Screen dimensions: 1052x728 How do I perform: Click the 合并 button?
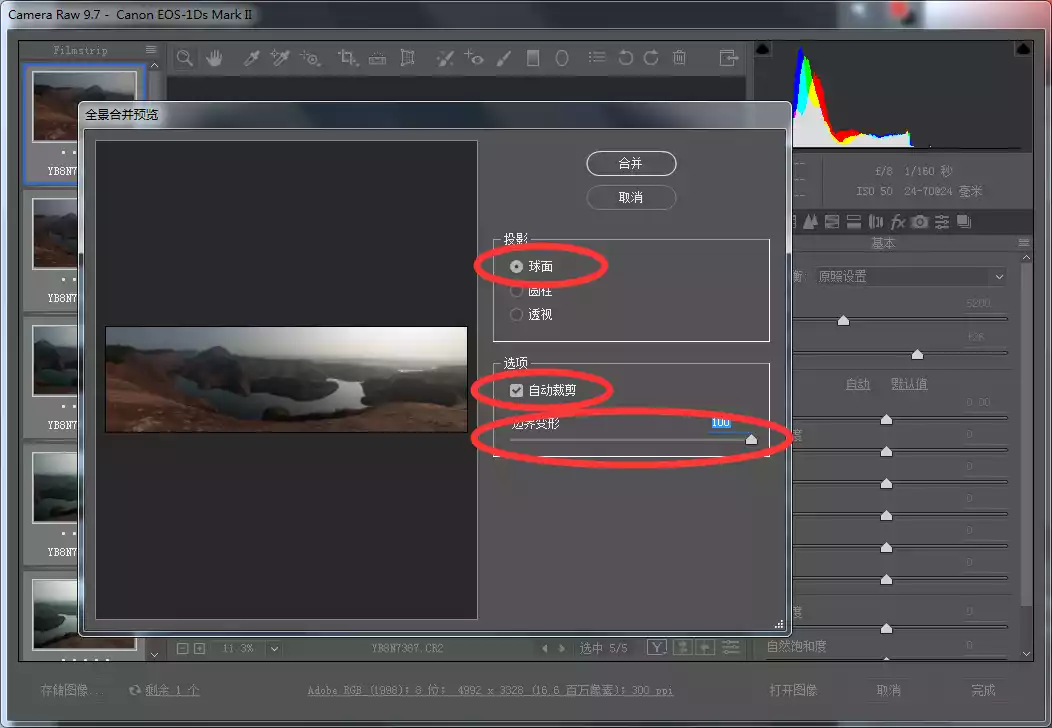click(x=631, y=164)
